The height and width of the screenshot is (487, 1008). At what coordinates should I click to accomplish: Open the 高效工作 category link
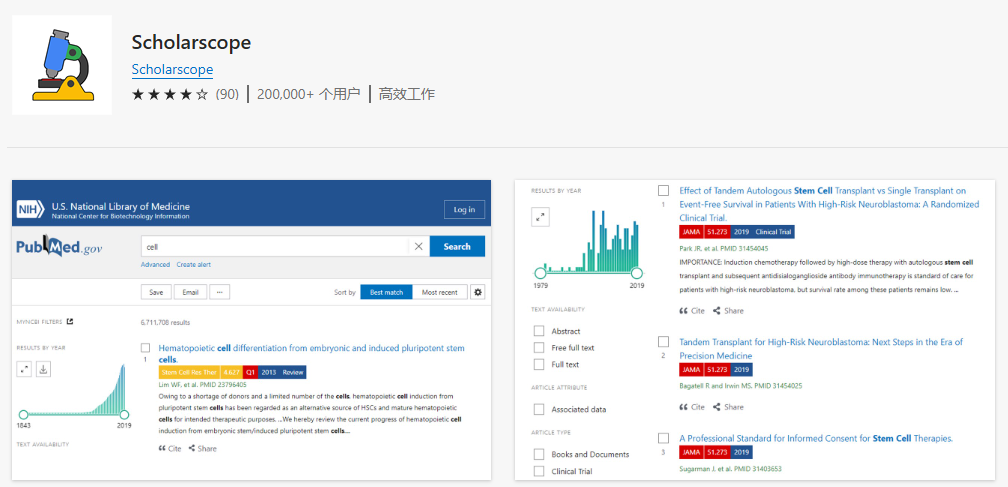(x=406, y=94)
